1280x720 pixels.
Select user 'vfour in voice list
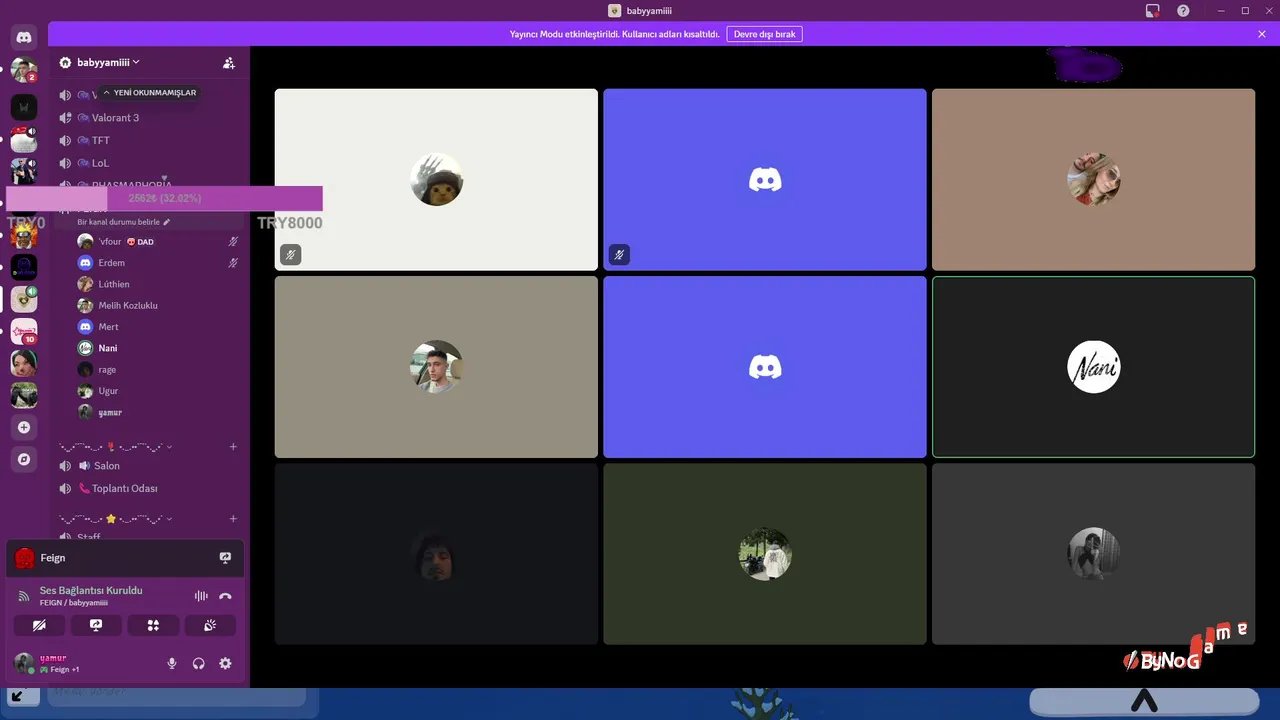click(x=159, y=242)
